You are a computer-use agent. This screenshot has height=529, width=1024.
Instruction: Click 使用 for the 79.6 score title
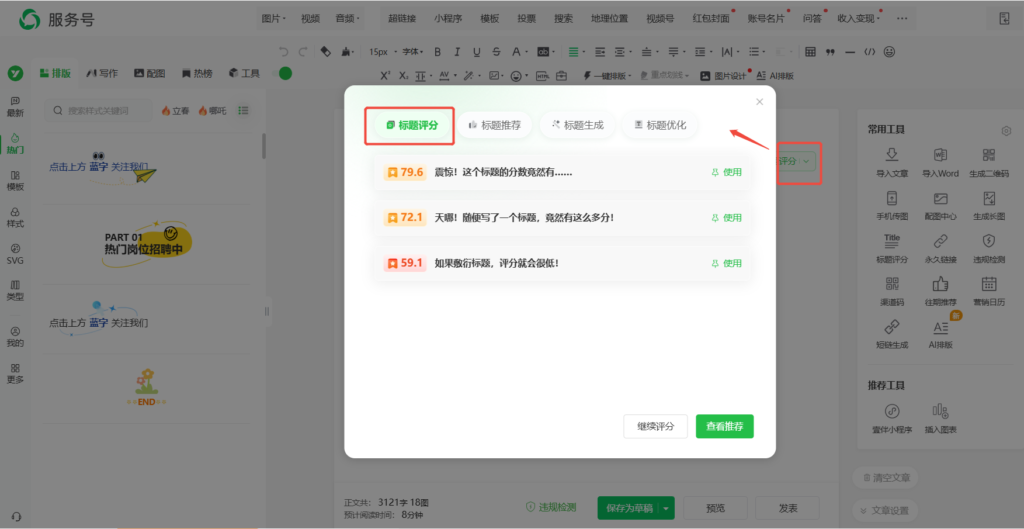click(x=727, y=172)
